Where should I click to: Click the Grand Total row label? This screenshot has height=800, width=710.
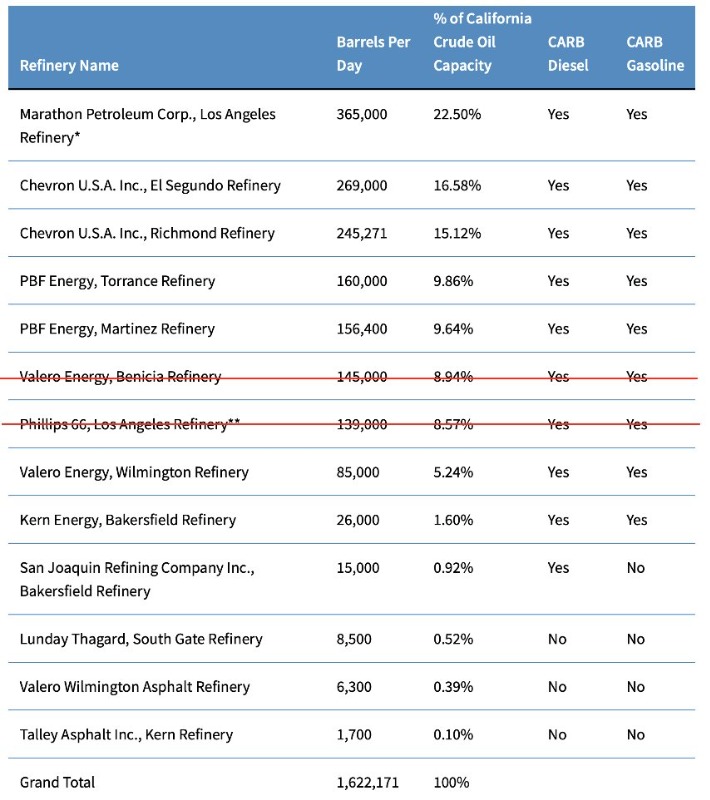[x=58, y=782]
